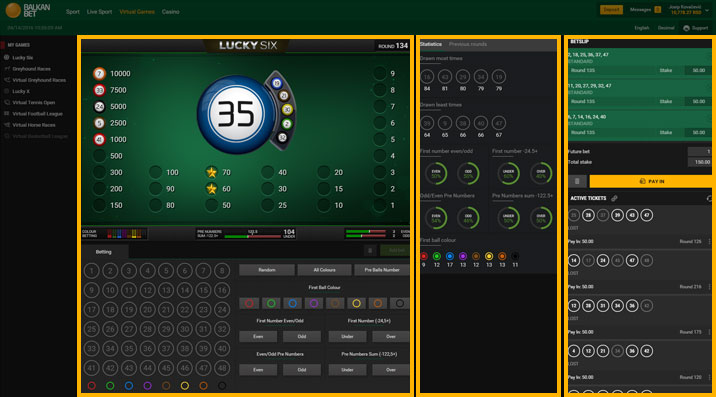Screen dimensions: 716x397
Task: Select the Lucky Six sidebar icon
Action: pos(6,58)
